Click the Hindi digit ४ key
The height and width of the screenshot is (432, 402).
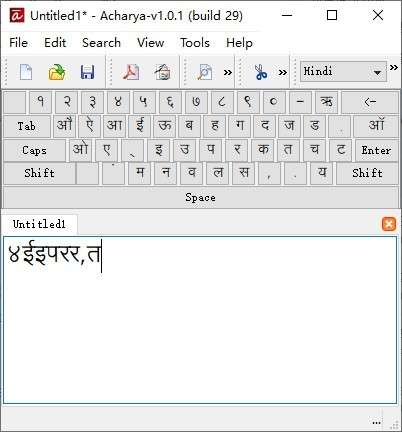[118, 102]
